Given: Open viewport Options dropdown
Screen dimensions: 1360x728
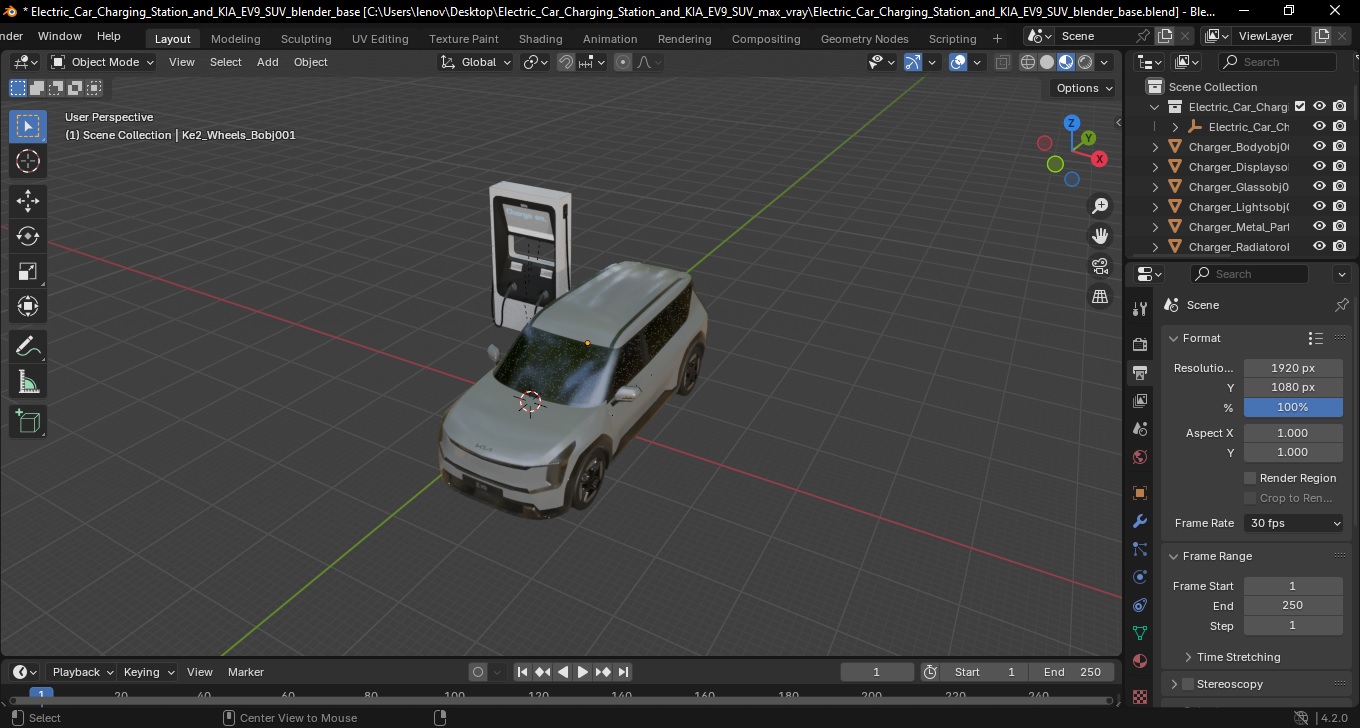Looking at the screenshot, I should pyautogui.click(x=1085, y=88).
